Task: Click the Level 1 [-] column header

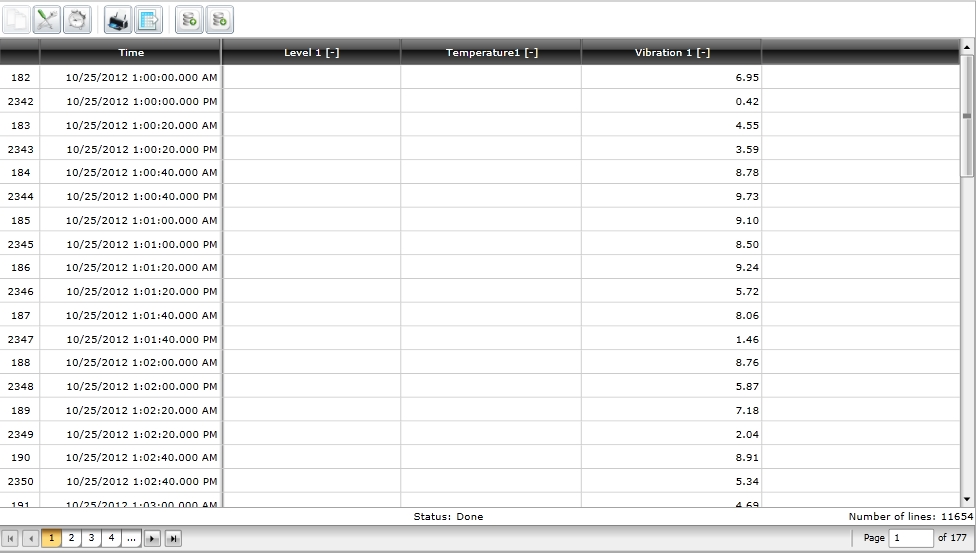Action: click(311, 52)
